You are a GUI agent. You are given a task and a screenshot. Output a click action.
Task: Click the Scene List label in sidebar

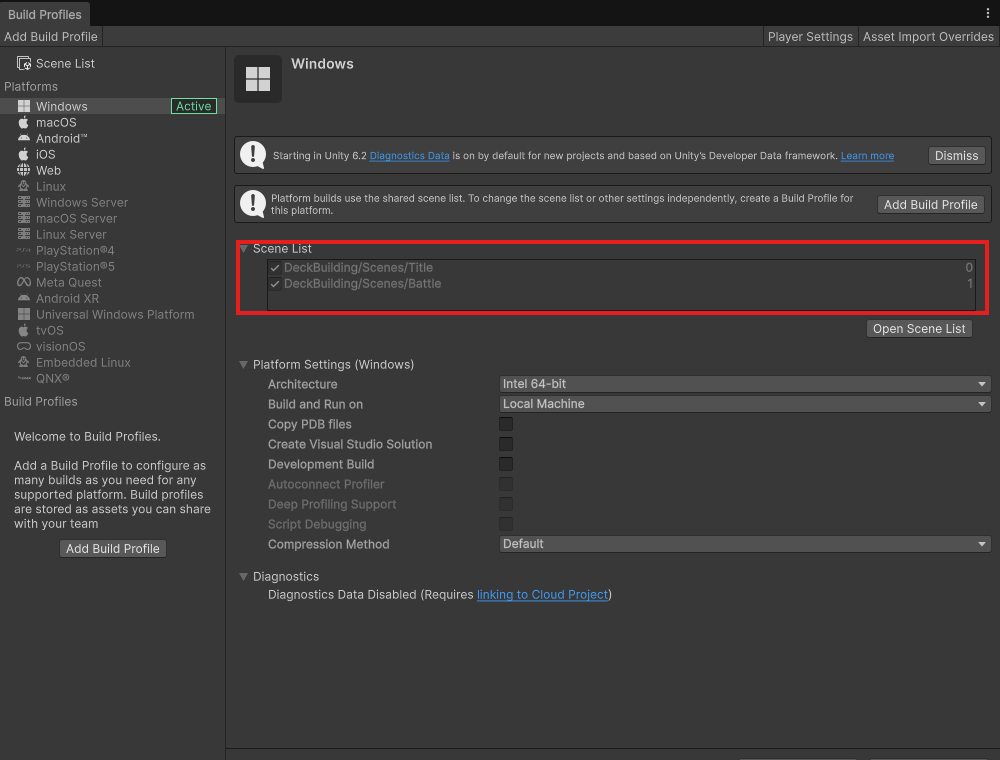[x=65, y=63]
